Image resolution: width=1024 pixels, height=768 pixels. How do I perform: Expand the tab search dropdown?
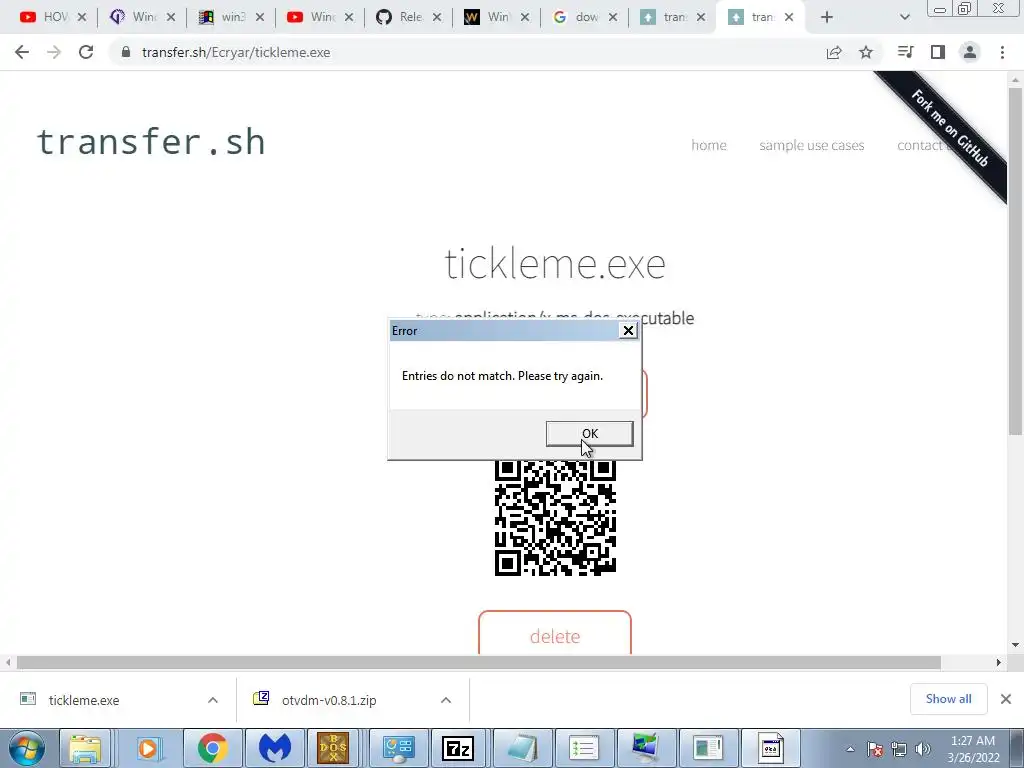click(x=904, y=17)
